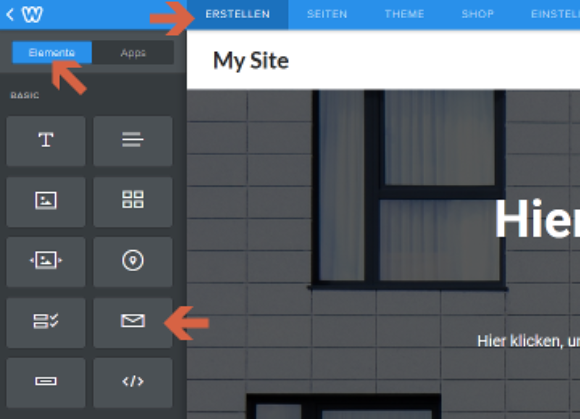This screenshot has height=419, width=580.
Task: Select the Map pin element
Action: coord(133,262)
